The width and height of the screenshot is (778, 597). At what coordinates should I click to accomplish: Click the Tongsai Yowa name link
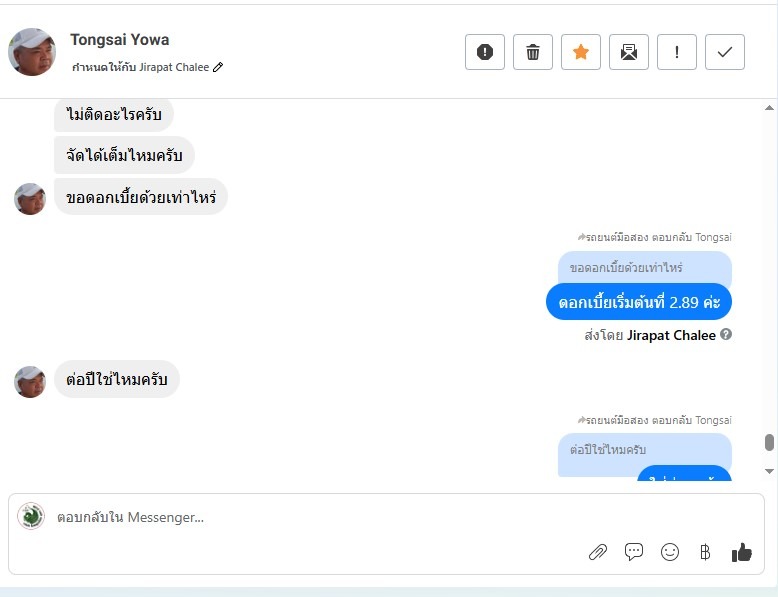pos(120,40)
